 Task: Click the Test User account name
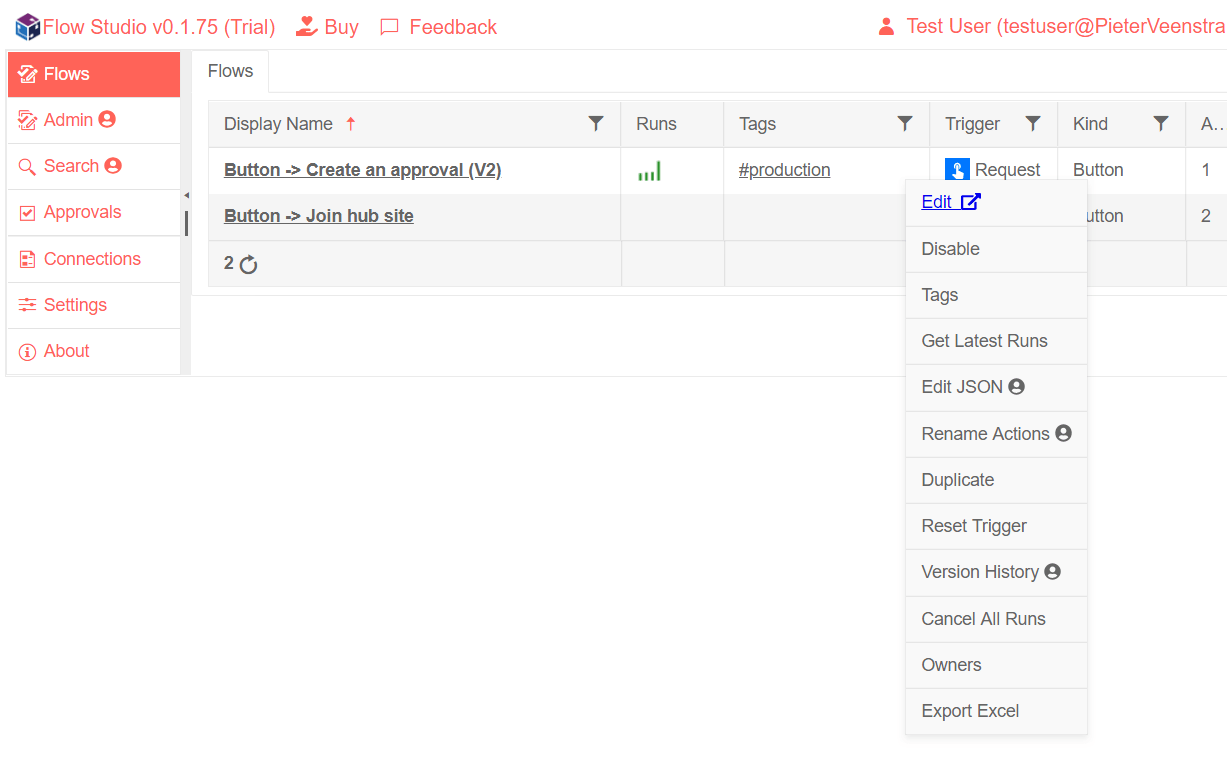click(x=1065, y=27)
